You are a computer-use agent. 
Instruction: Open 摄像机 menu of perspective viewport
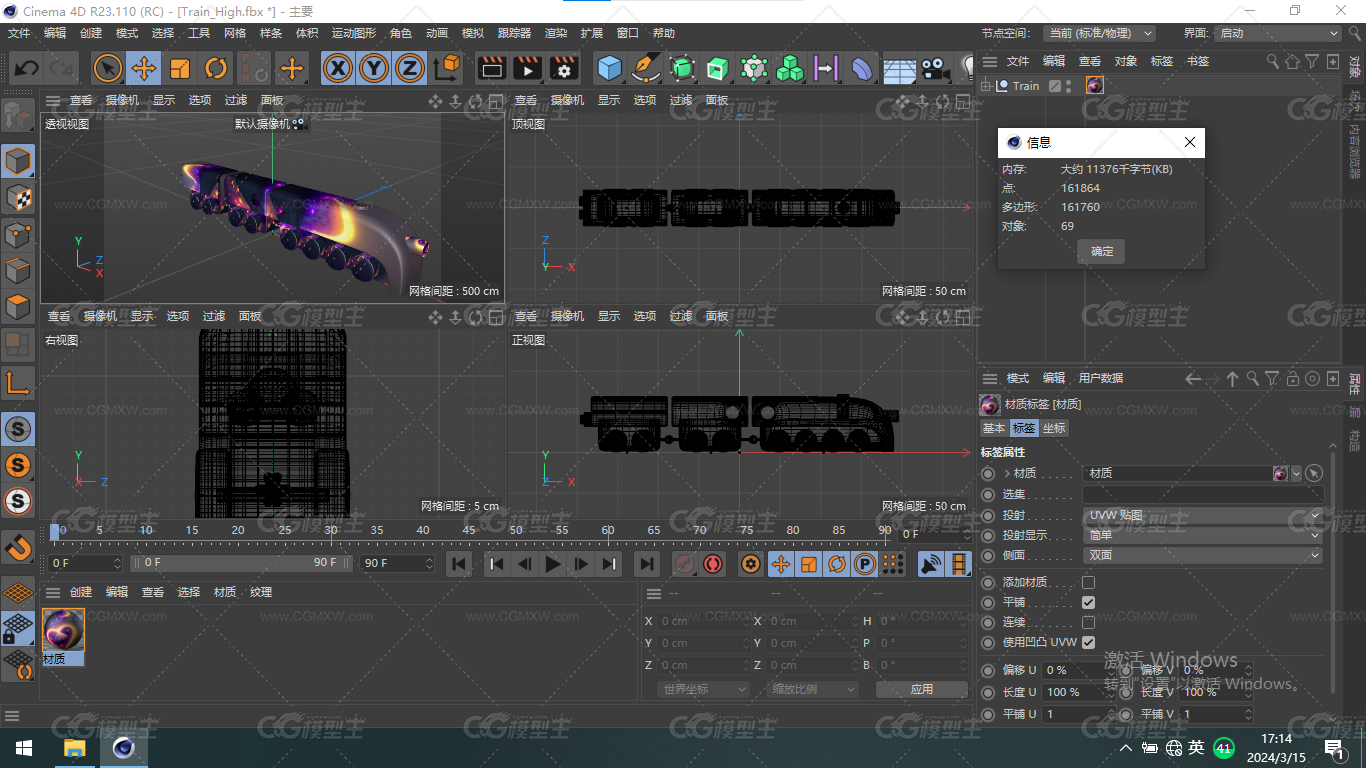123,100
